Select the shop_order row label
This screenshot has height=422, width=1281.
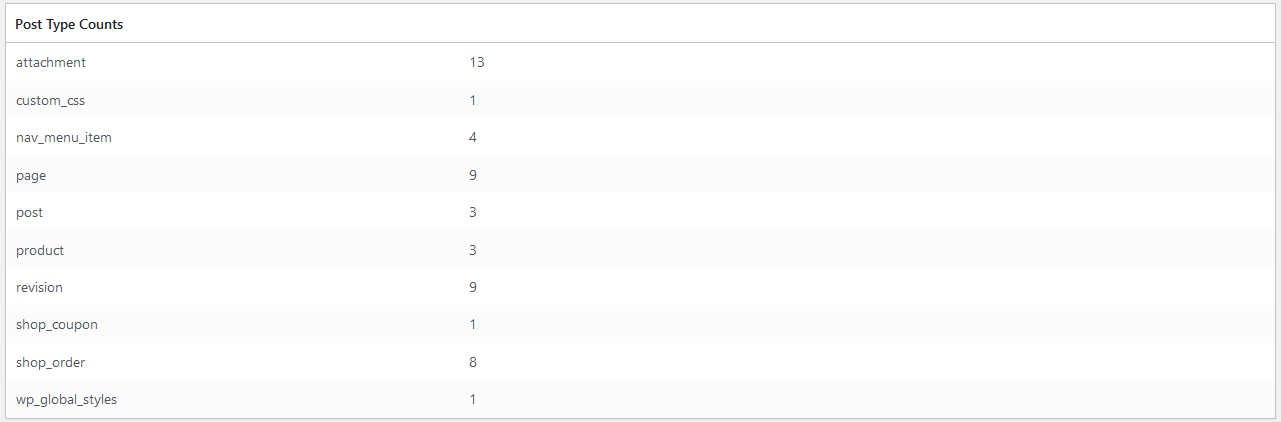point(51,362)
